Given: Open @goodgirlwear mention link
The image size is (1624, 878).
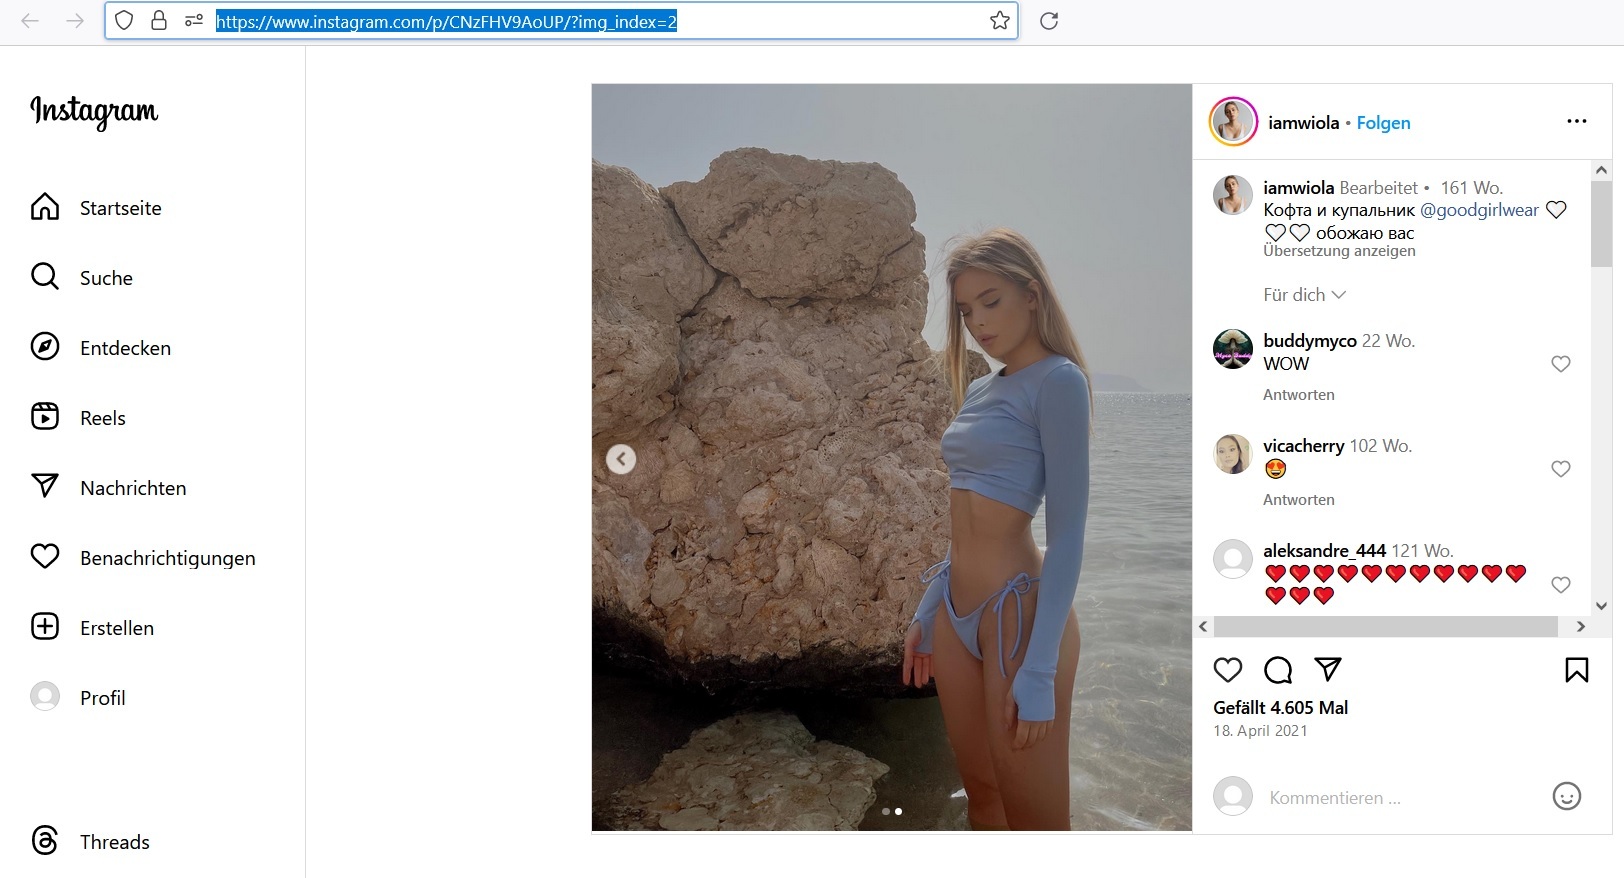Looking at the screenshot, I should pyautogui.click(x=1479, y=210).
